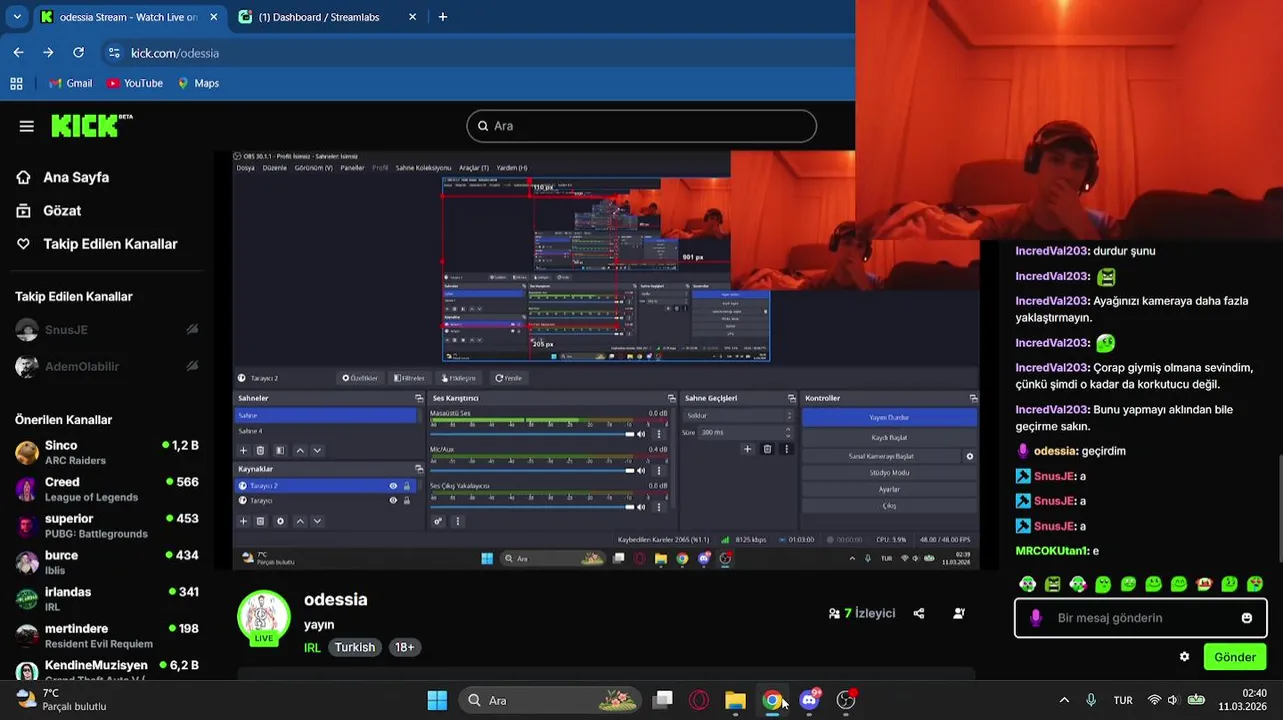Image resolution: width=1283 pixels, height=720 pixels.
Task: Delete the transition via Sahne Geçişleri trash
Action: [767, 449]
